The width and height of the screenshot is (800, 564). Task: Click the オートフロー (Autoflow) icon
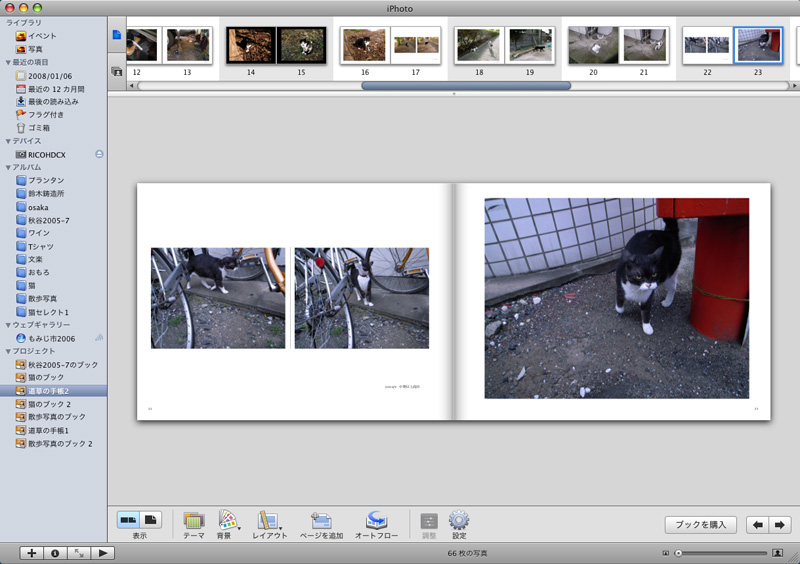click(376, 521)
